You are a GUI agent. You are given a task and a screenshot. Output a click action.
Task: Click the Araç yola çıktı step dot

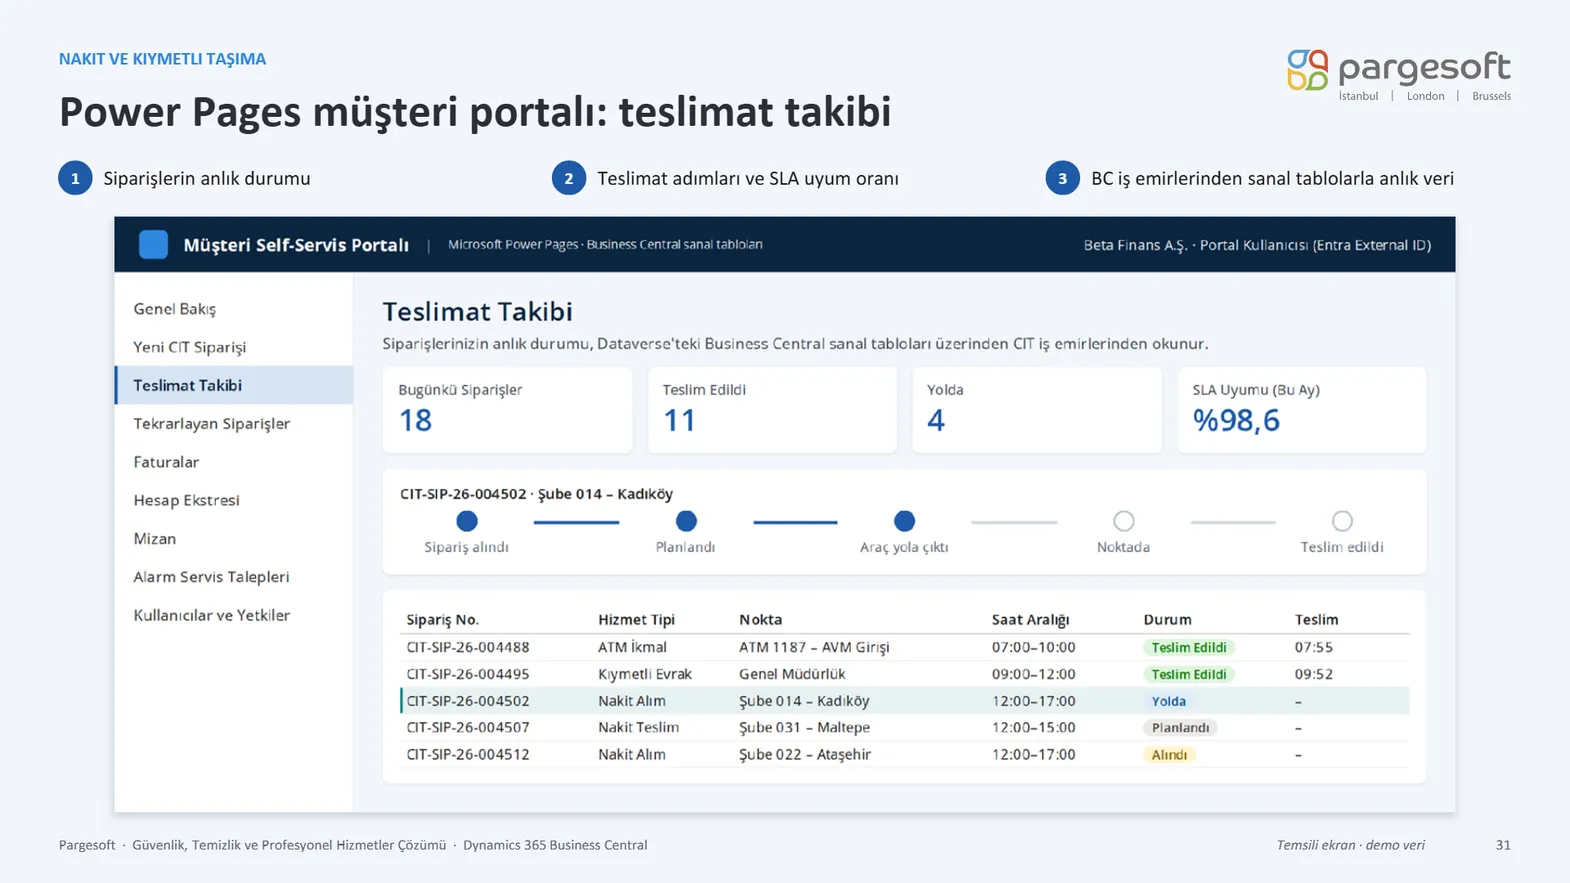pyautogui.click(x=905, y=521)
